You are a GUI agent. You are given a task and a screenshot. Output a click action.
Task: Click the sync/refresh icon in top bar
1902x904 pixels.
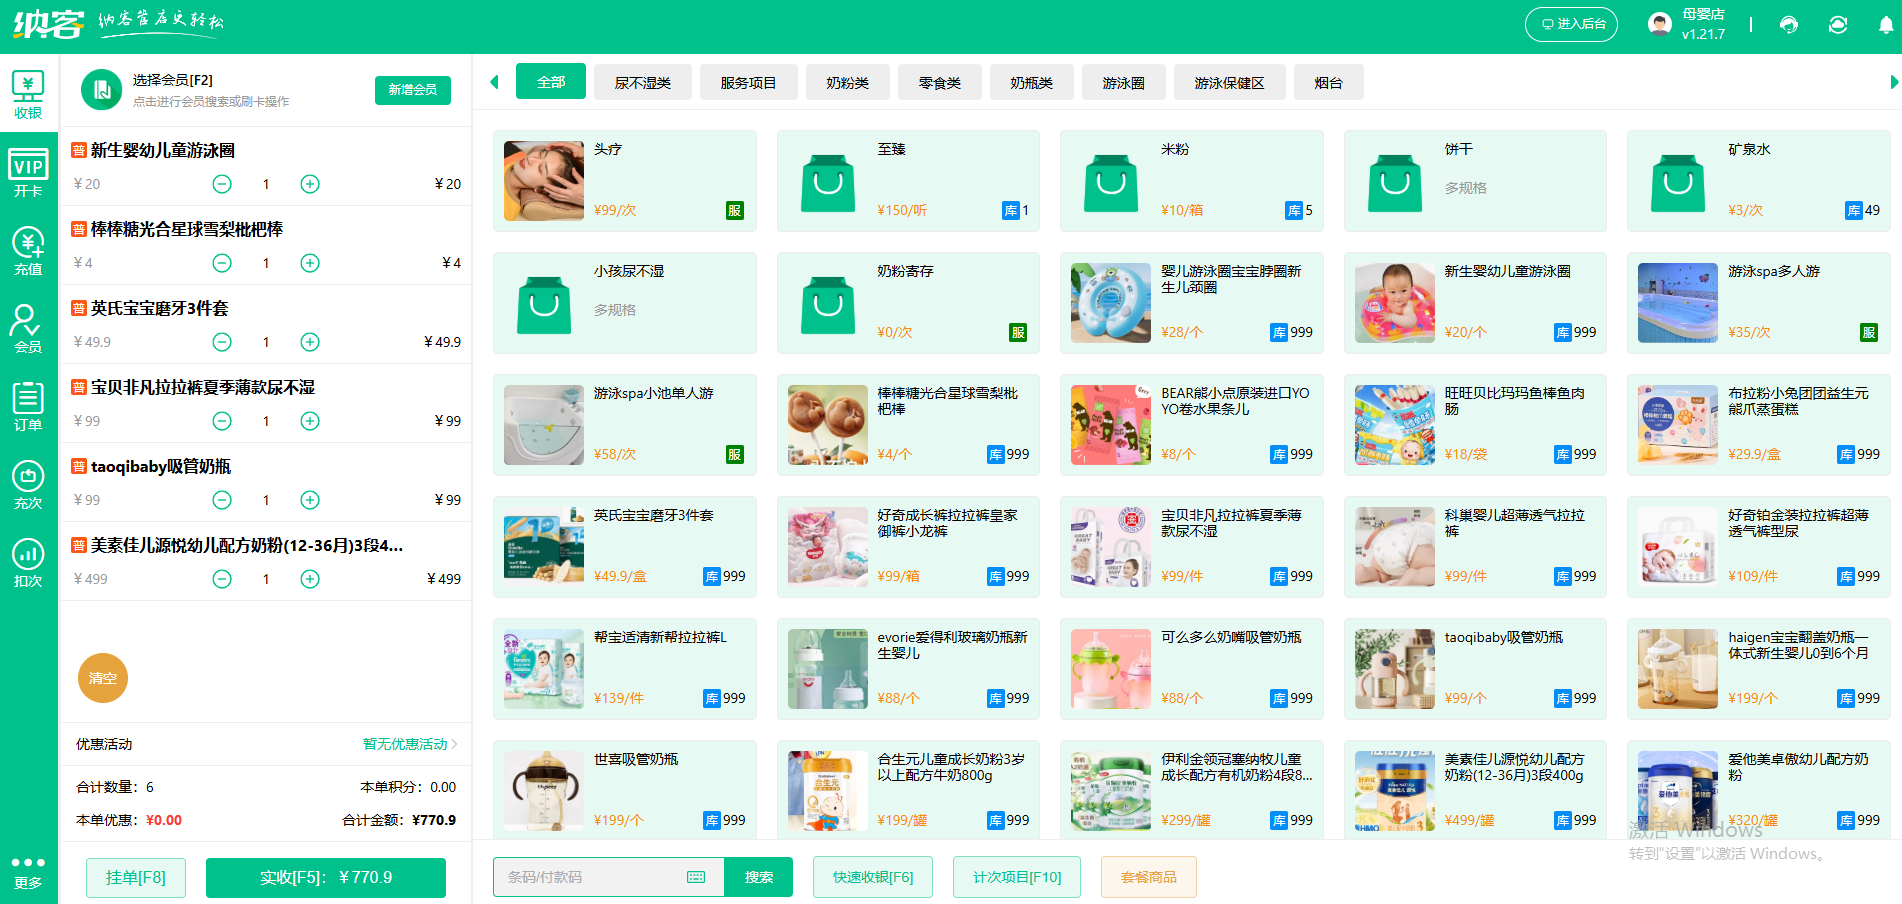[1838, 24]
